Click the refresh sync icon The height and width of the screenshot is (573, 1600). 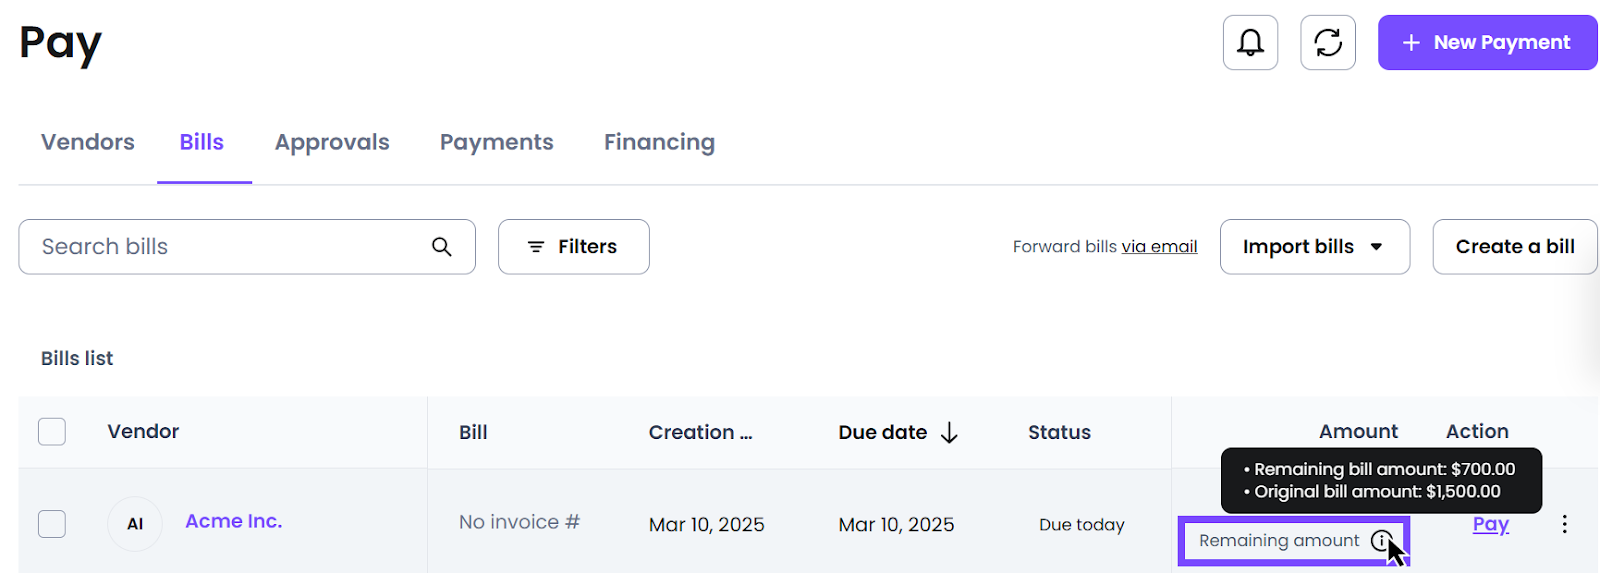1328,42
